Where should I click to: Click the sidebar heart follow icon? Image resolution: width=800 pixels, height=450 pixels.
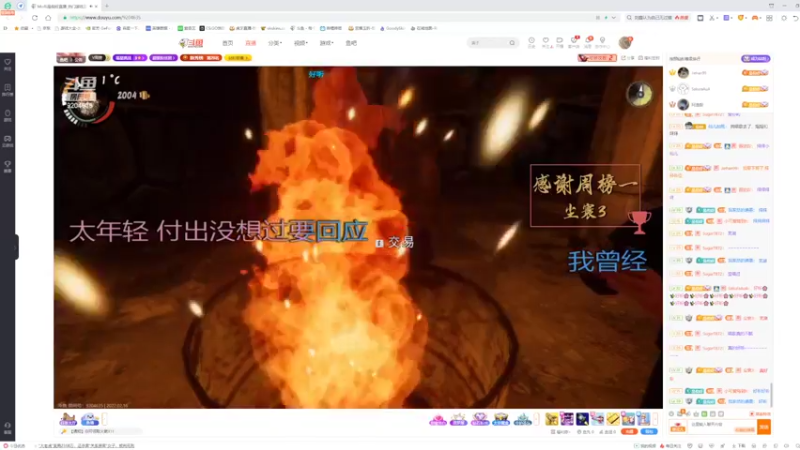pos(8,64)
